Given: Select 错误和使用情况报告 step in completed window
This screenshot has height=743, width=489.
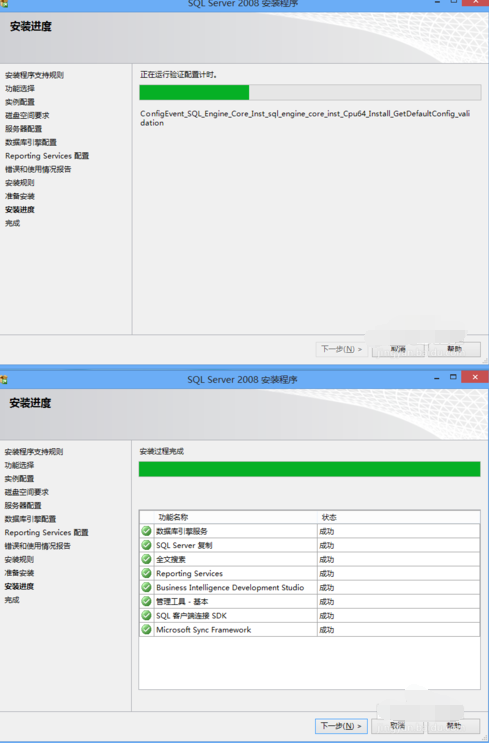Looking at the screenshot, I should click(x=37, y=546).
